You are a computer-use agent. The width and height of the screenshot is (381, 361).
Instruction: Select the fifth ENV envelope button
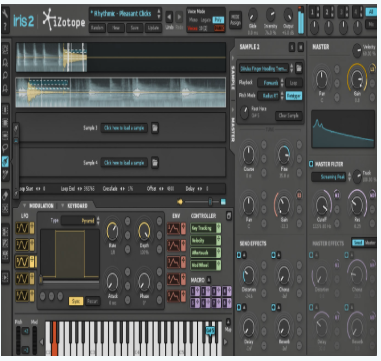[173, 296]
